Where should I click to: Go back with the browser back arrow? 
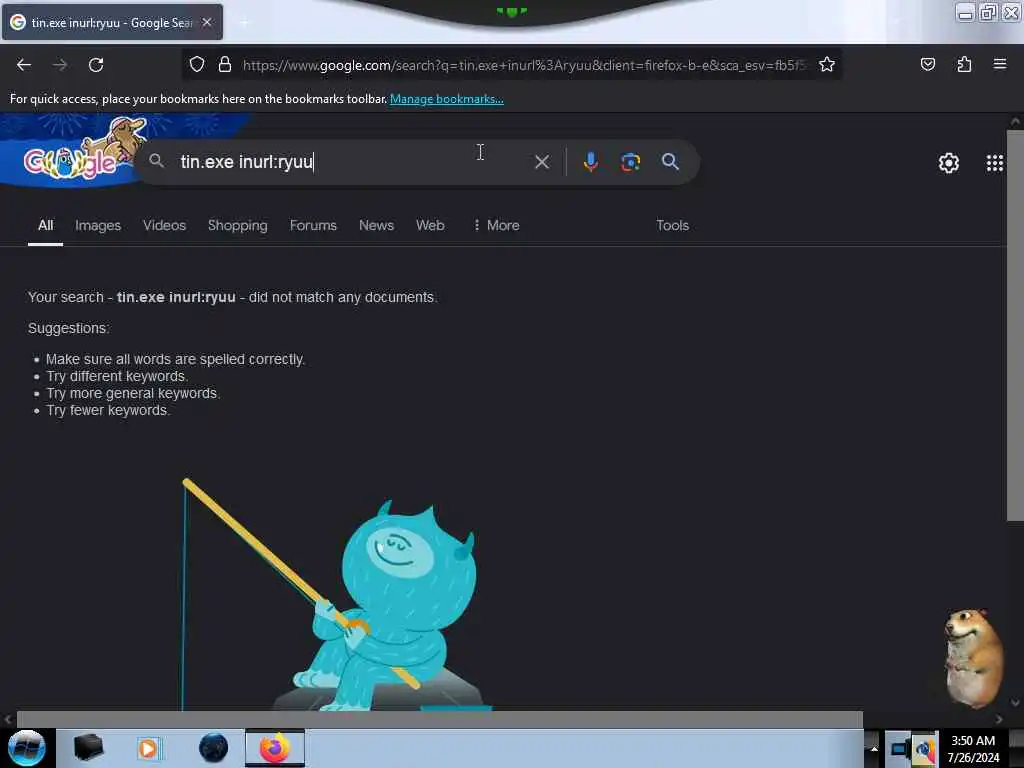[24, 65]
